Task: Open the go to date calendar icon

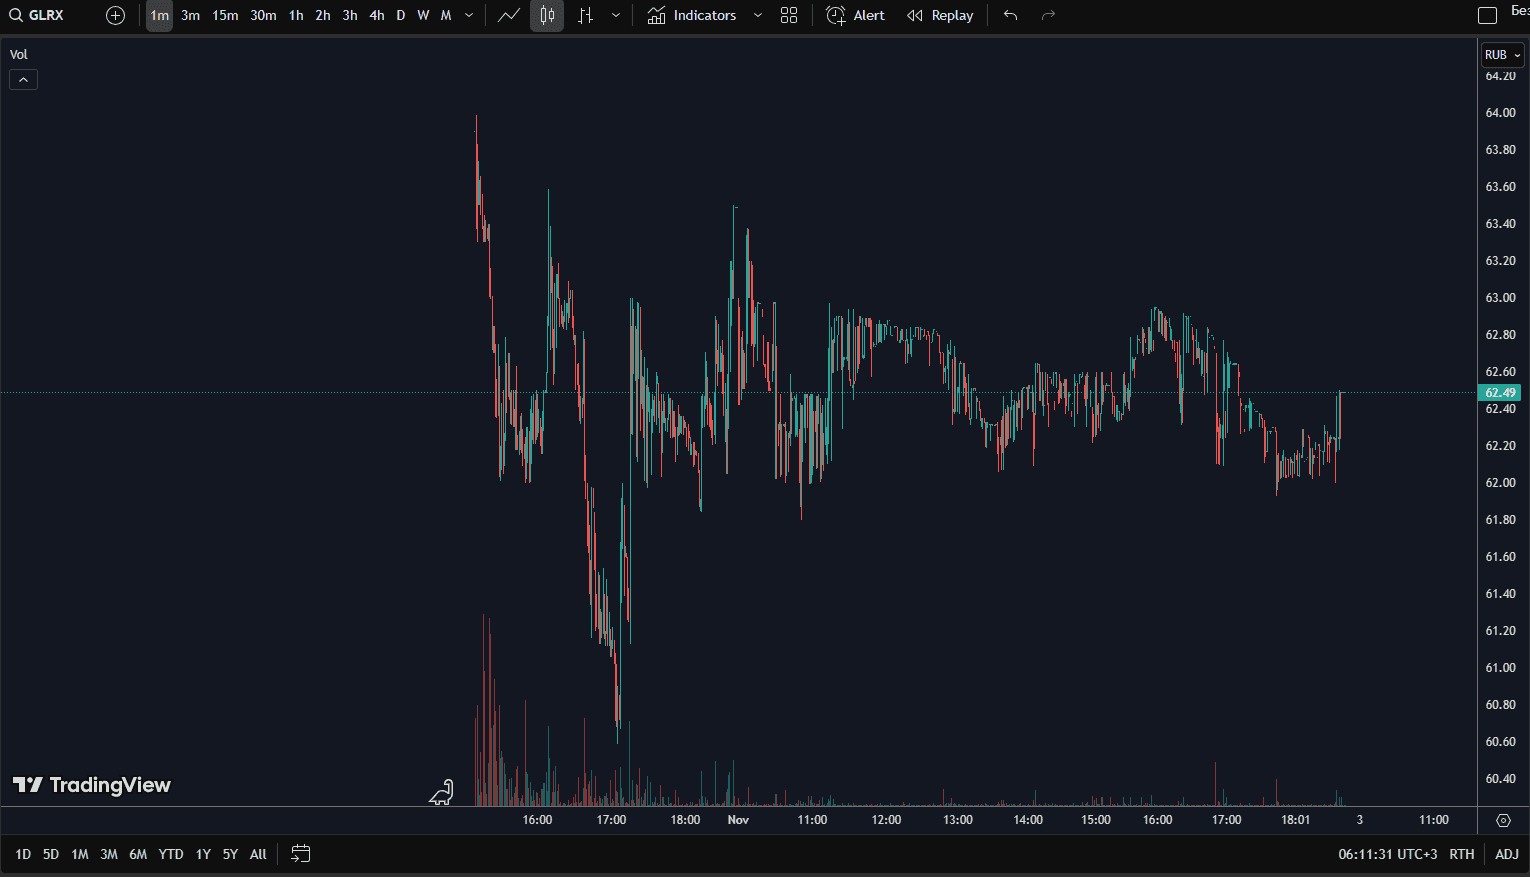Action: click(301, 853)
